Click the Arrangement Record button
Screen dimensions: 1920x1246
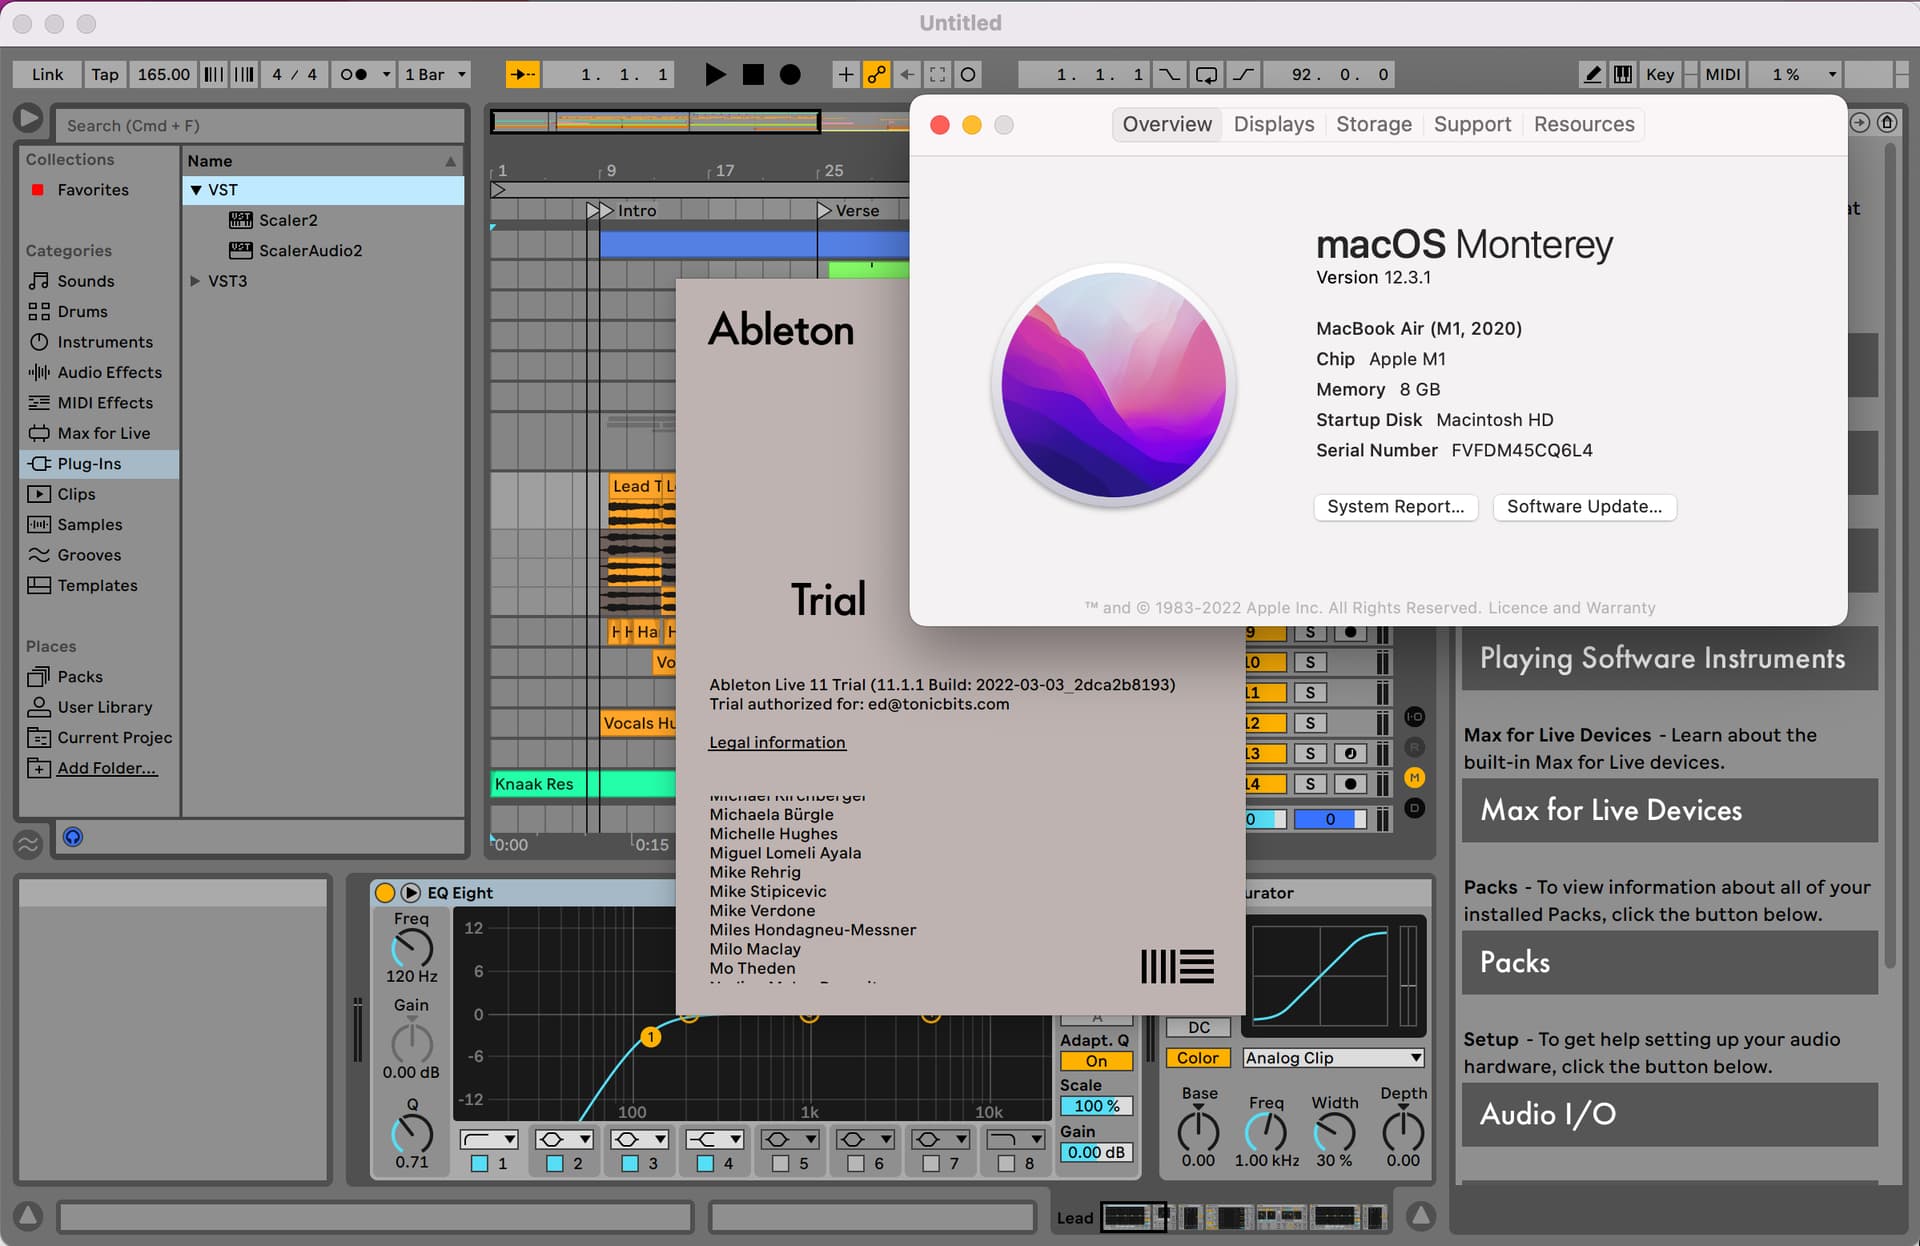click(790, 74)
